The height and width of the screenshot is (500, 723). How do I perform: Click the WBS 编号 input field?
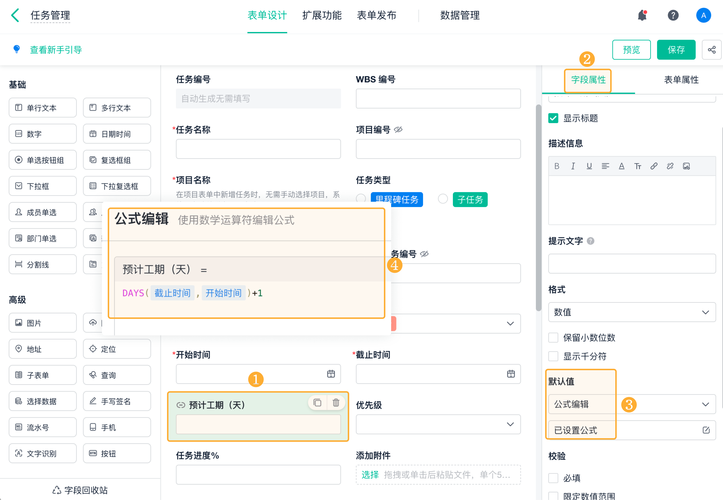(x=438, y=98)
